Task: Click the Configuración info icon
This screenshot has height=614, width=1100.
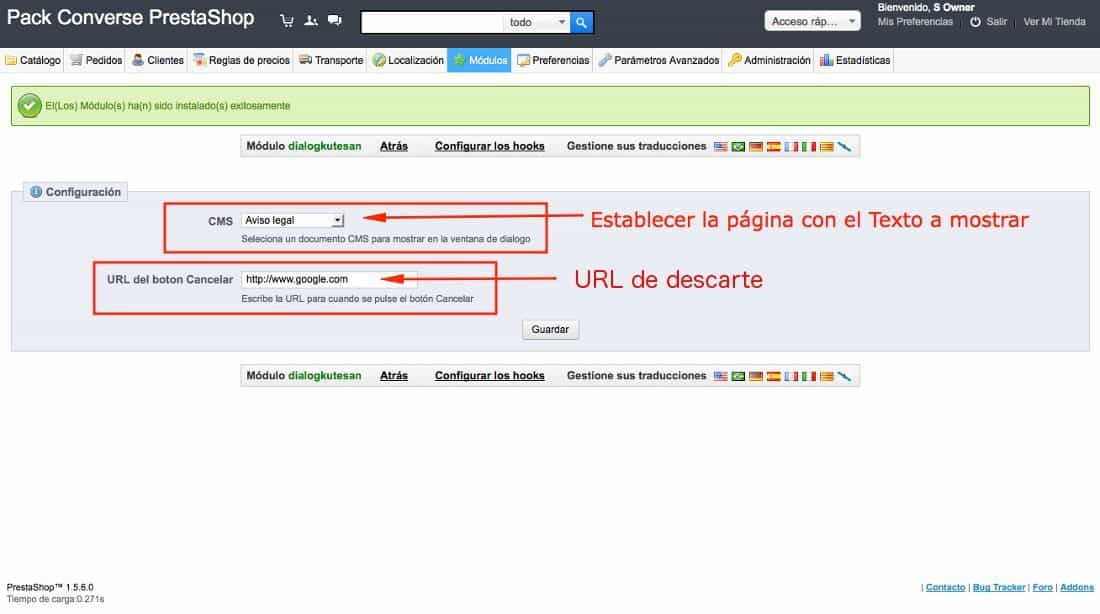Action: coord(36,192)
